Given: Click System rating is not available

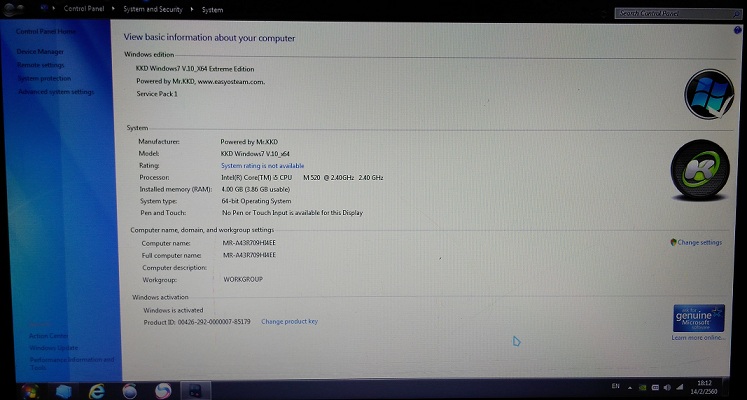Looking at the screenshot, I should click(262, 166).
